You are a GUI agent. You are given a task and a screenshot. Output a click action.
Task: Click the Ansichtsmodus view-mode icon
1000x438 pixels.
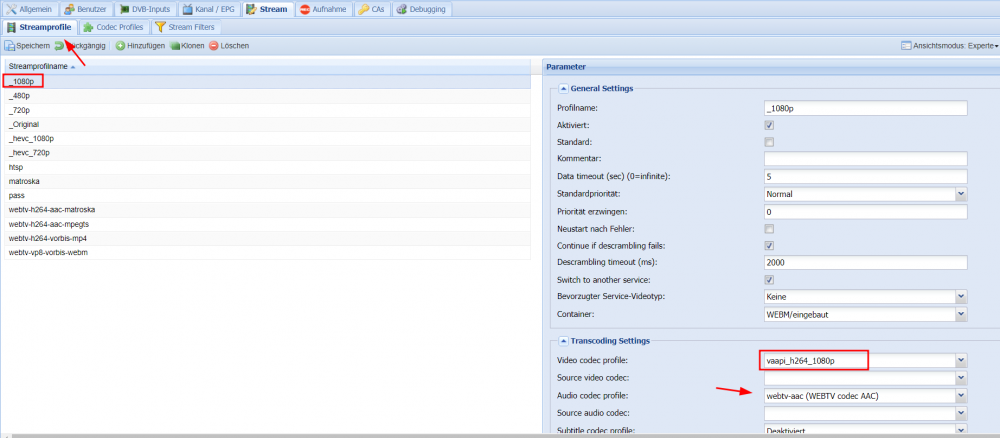tap(906, 46)
